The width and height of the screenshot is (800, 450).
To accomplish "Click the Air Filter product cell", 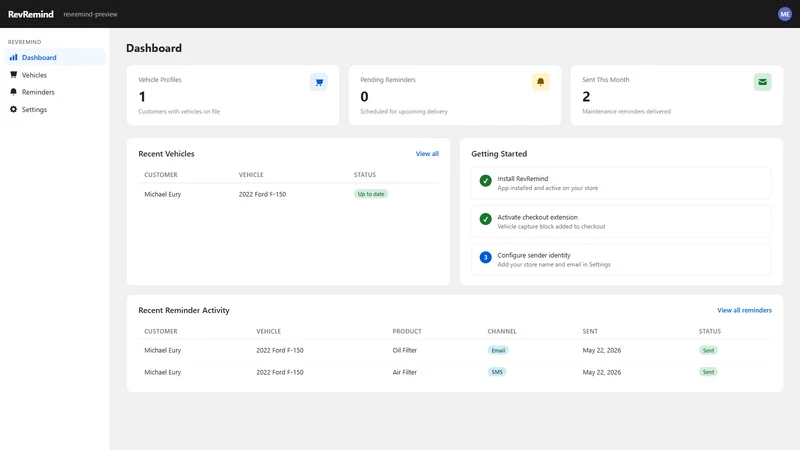I will (x=405, y=372).
